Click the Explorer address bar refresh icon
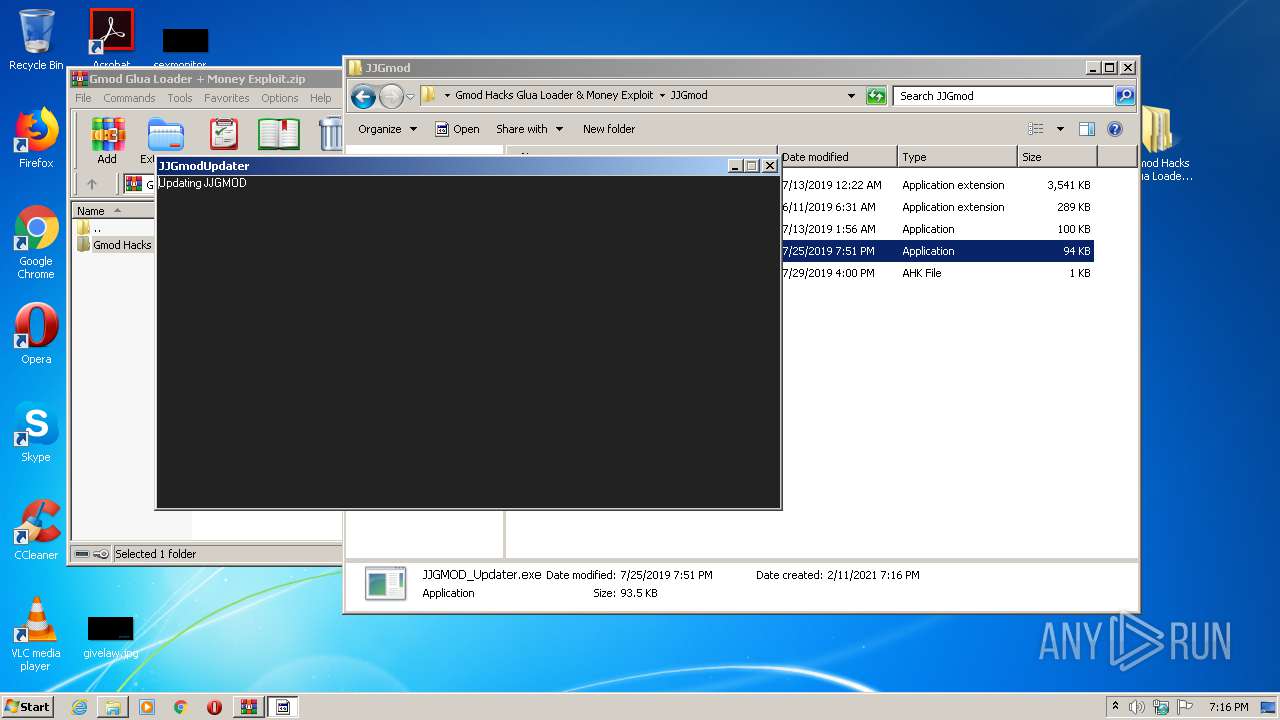This screenshot has width=1280, height=720. (876, 96)
